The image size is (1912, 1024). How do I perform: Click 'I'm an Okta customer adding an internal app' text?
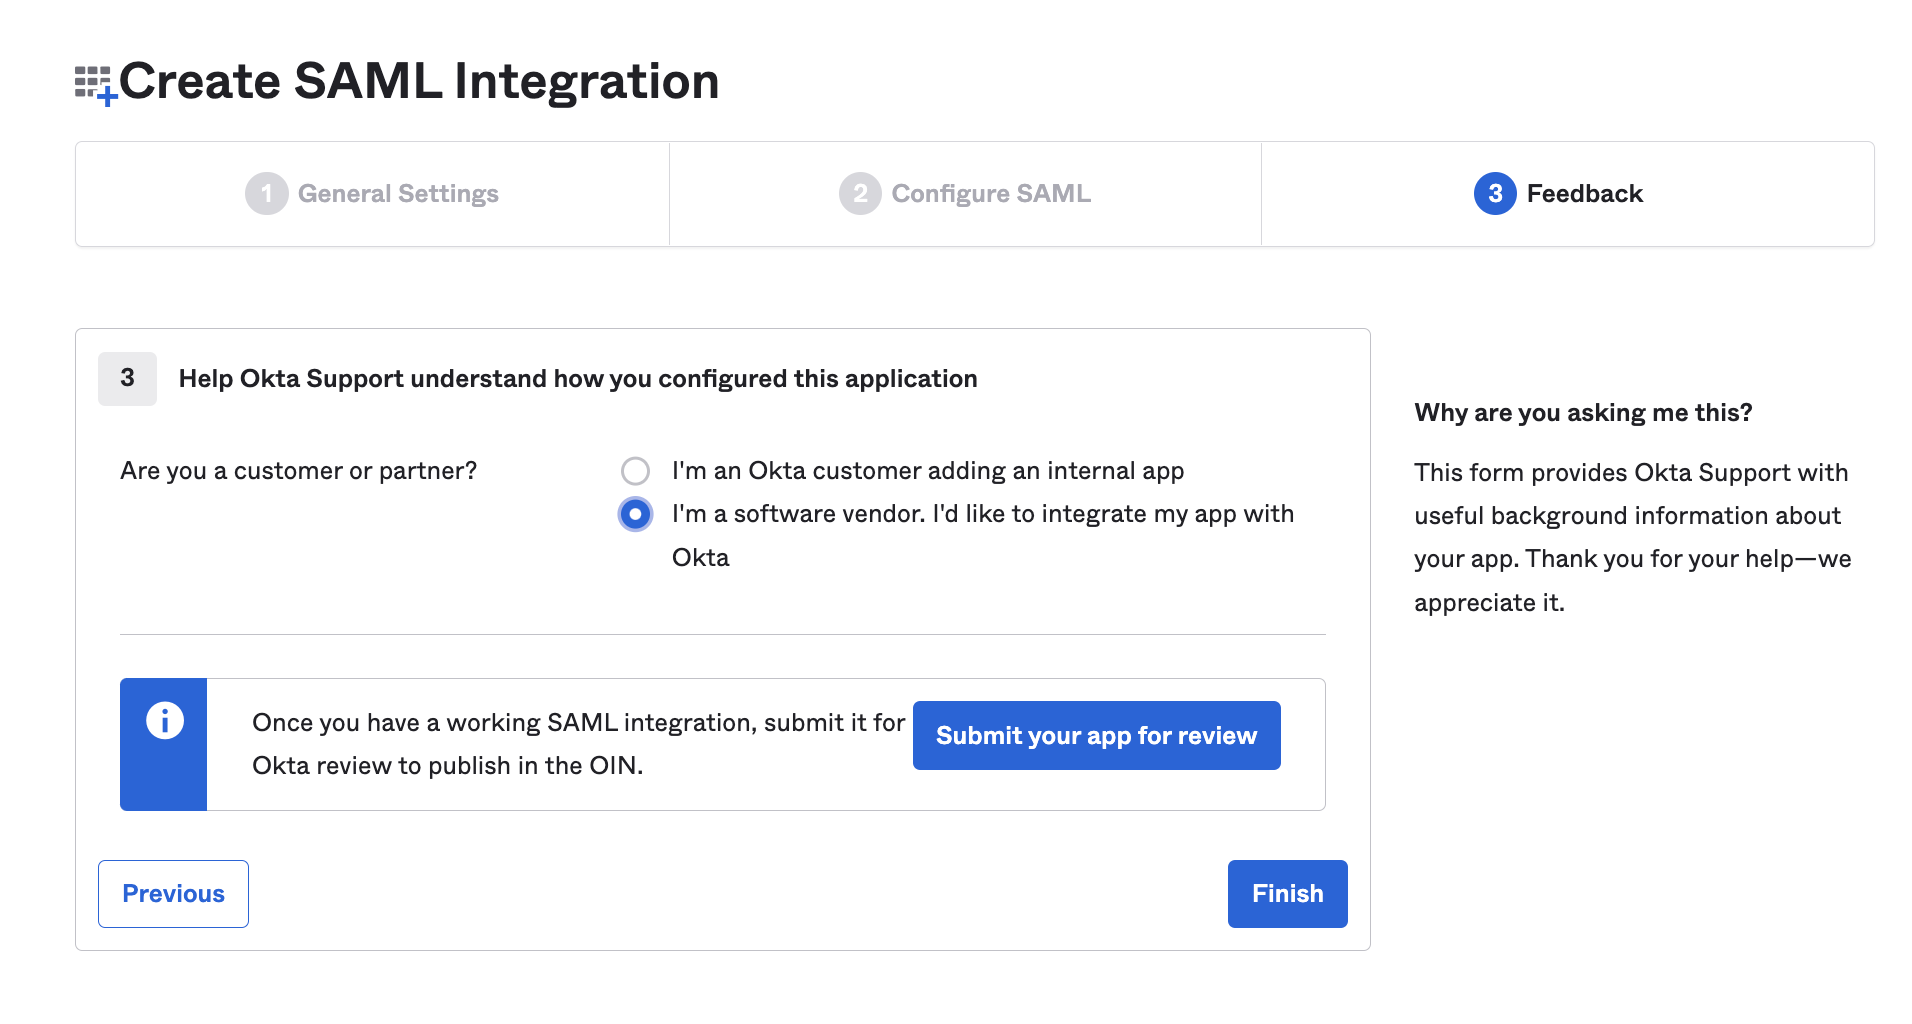(x=928, y=471)
